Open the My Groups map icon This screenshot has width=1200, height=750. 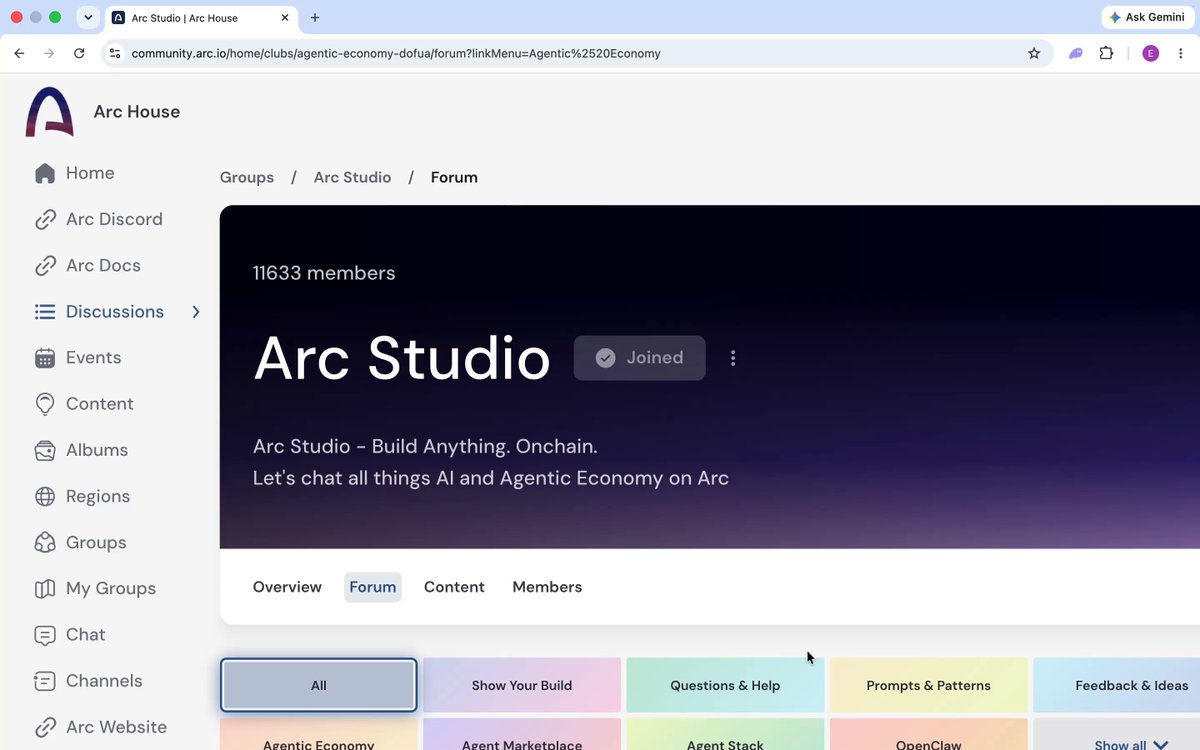pyautogui.click(x=45, y=589)
